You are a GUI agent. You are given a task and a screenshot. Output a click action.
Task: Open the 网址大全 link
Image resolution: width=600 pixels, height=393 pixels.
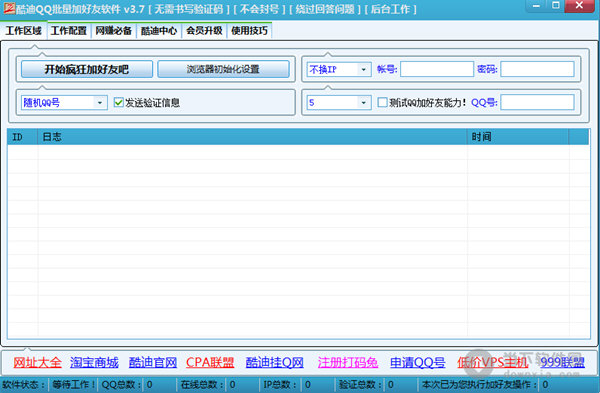click(x=37, y=362)
